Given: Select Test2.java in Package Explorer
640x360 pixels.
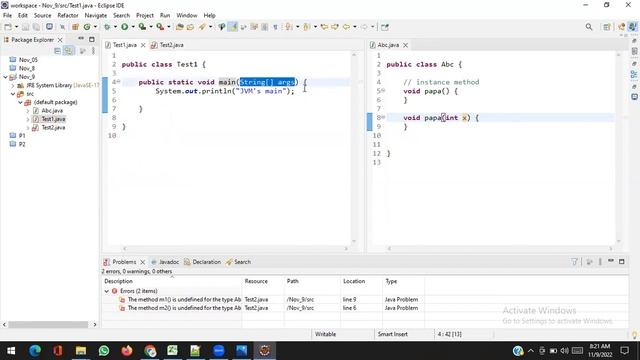Looking at the screenshot, I should tap(53, 128).
